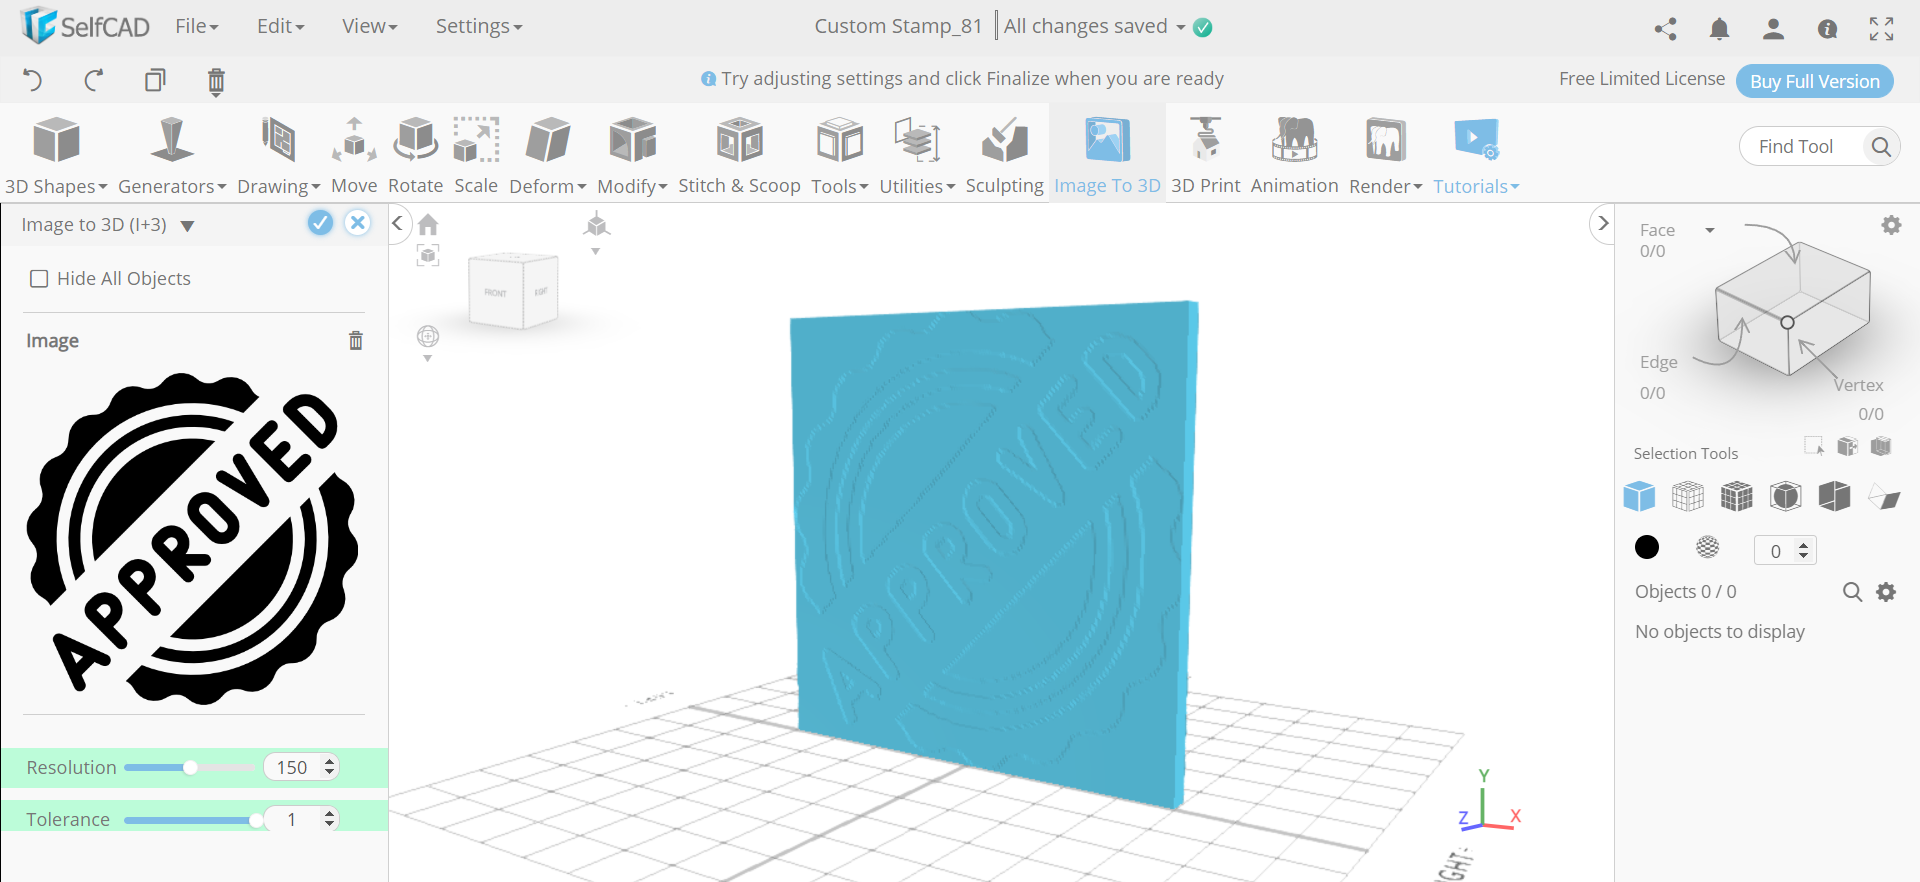Open the Tutorials toolbar item
1920x882 pixels.
(x=1476, y=155)
